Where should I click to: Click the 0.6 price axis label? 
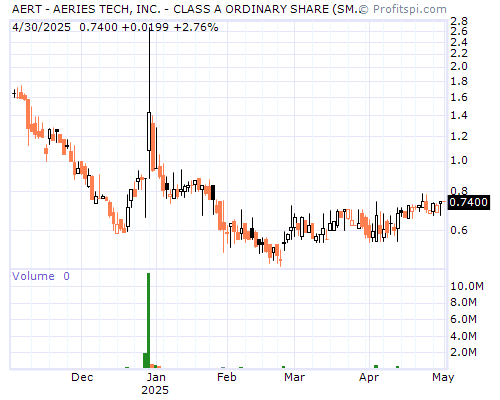tap(459, 230)
